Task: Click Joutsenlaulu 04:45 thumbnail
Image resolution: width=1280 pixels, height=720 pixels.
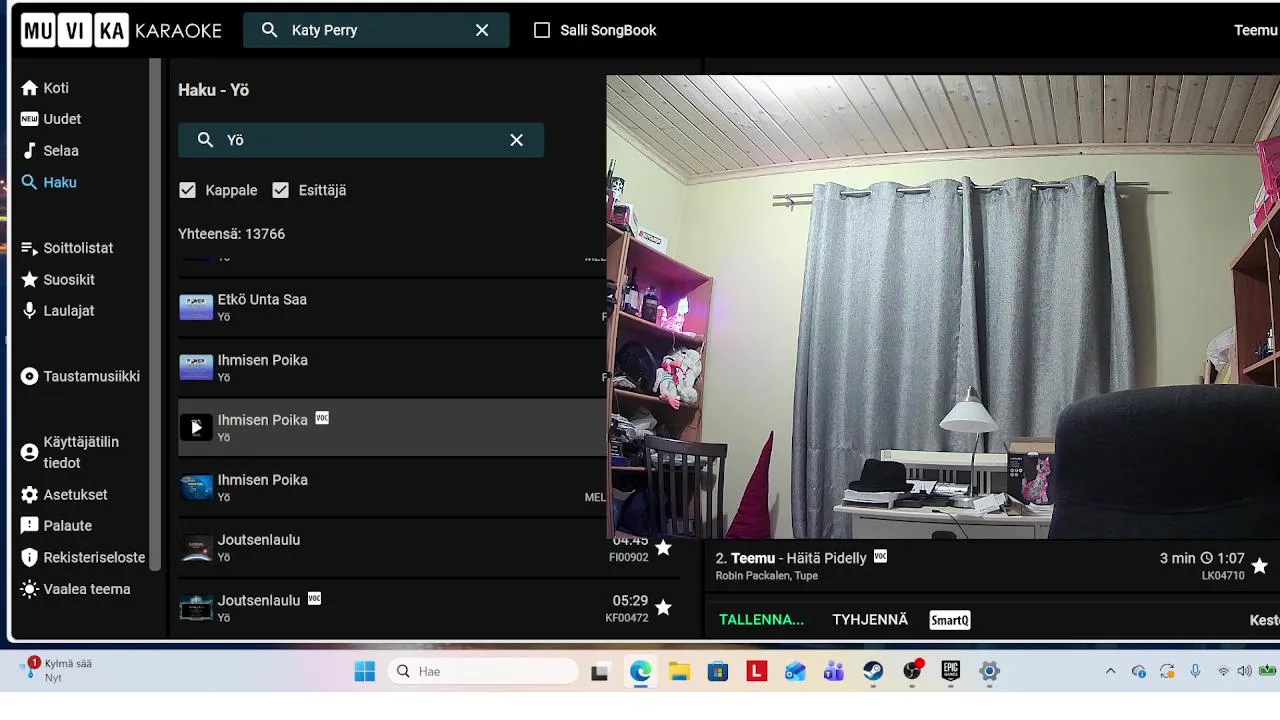Action: (196, 548)
